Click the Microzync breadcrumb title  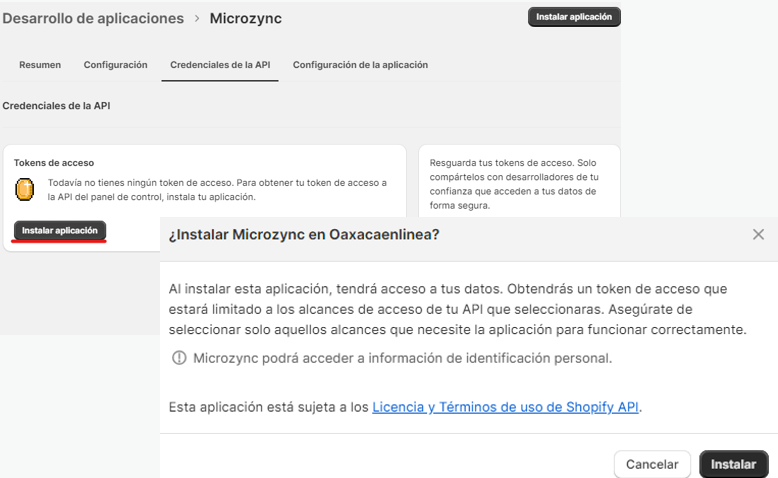pyautogui.click(x=245, y=19)
